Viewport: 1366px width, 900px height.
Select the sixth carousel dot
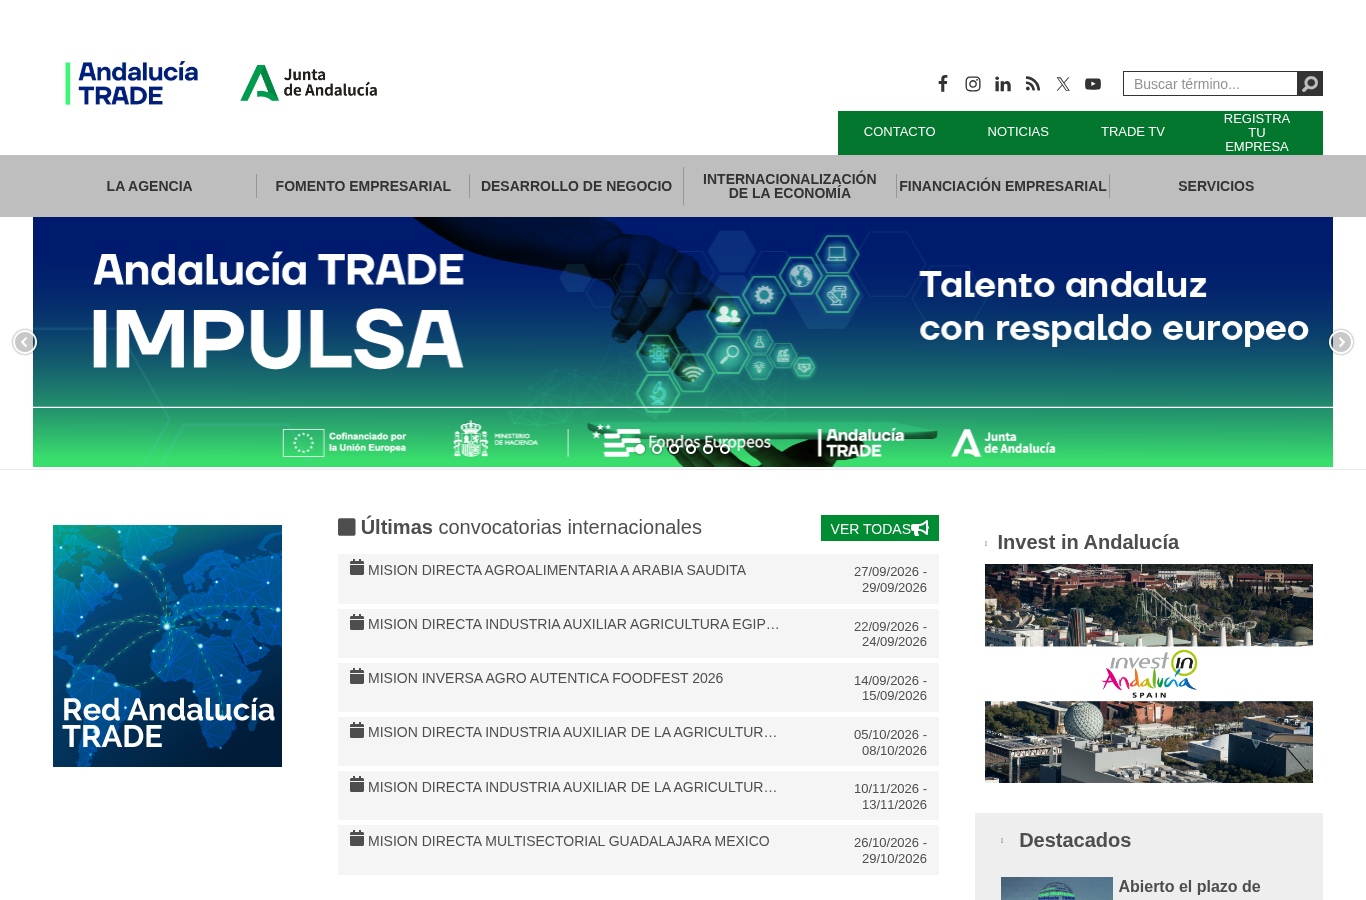pos(725,449)
